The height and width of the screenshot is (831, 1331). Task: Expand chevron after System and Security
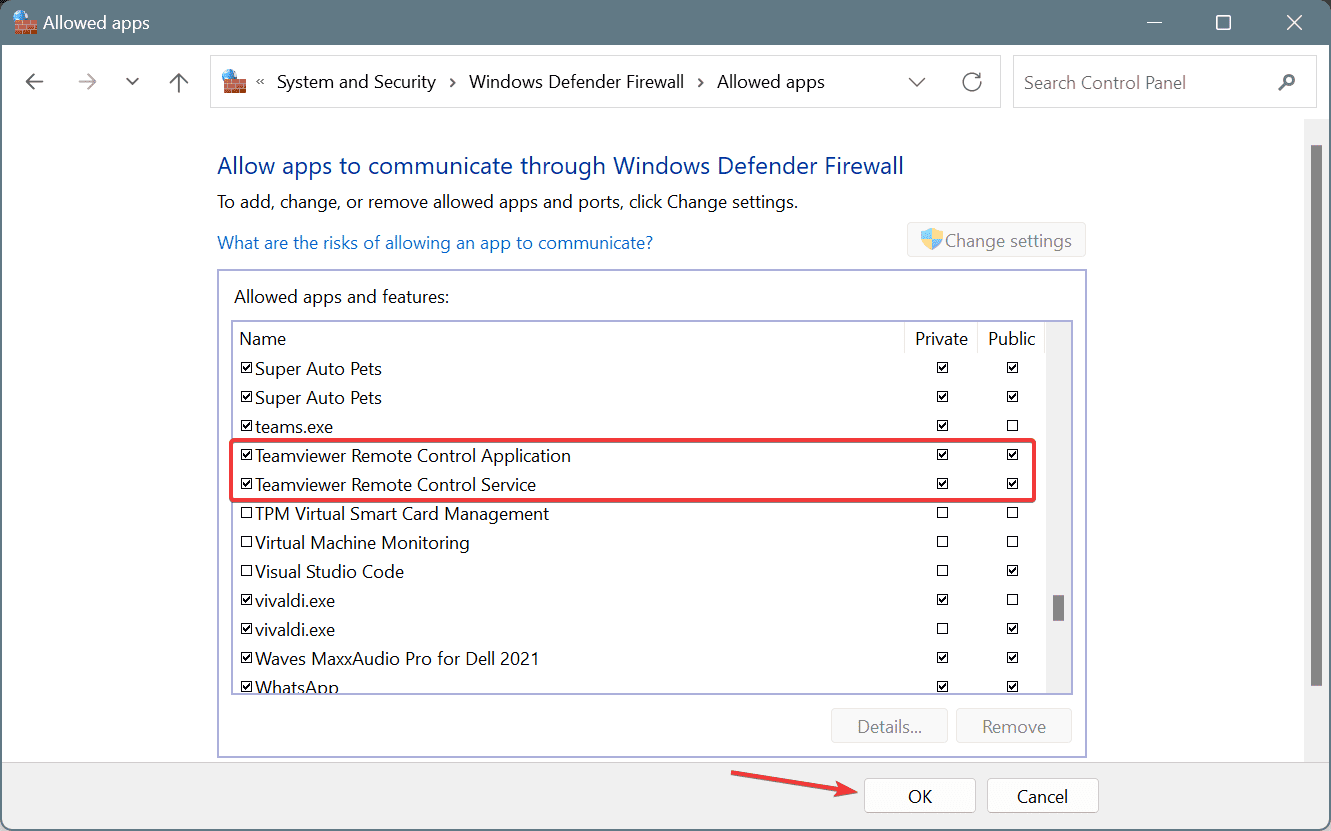pyautogui.click(x=452, y=82)
